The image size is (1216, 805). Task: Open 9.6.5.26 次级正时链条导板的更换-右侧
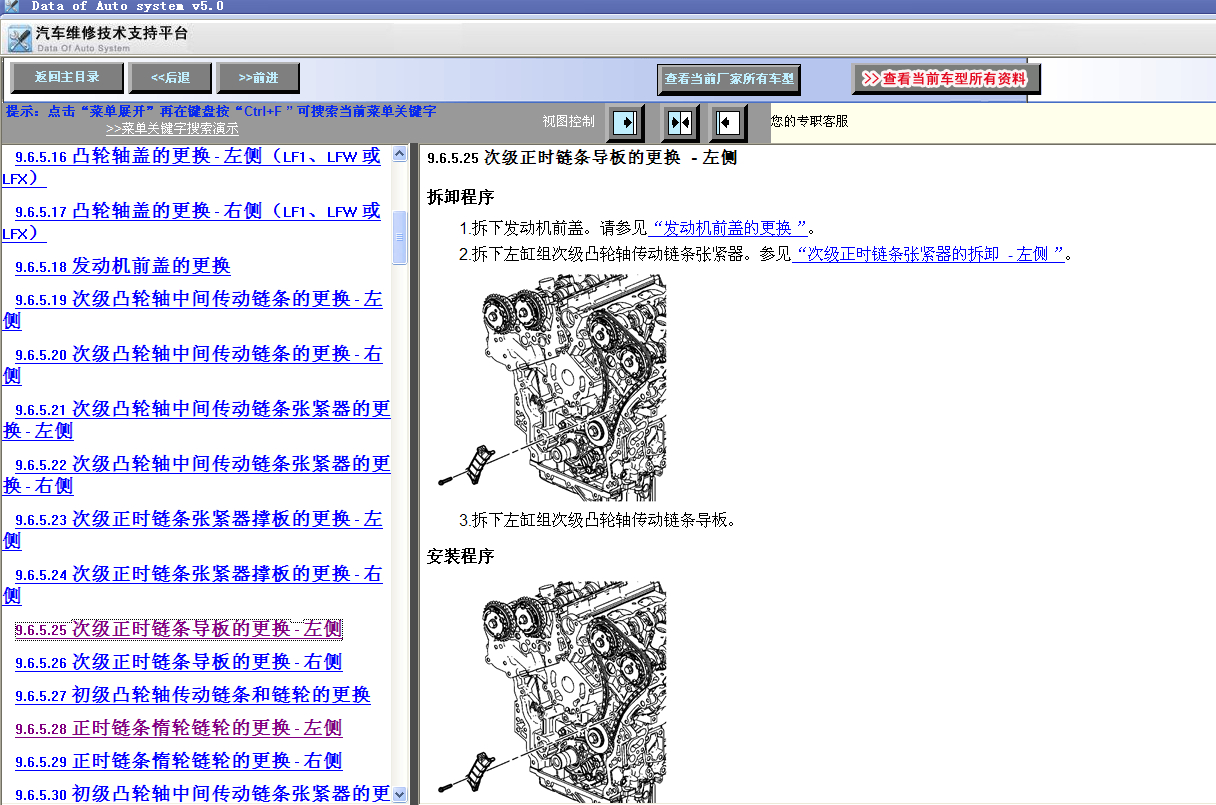pyautogui.click(x=178, y=662)
